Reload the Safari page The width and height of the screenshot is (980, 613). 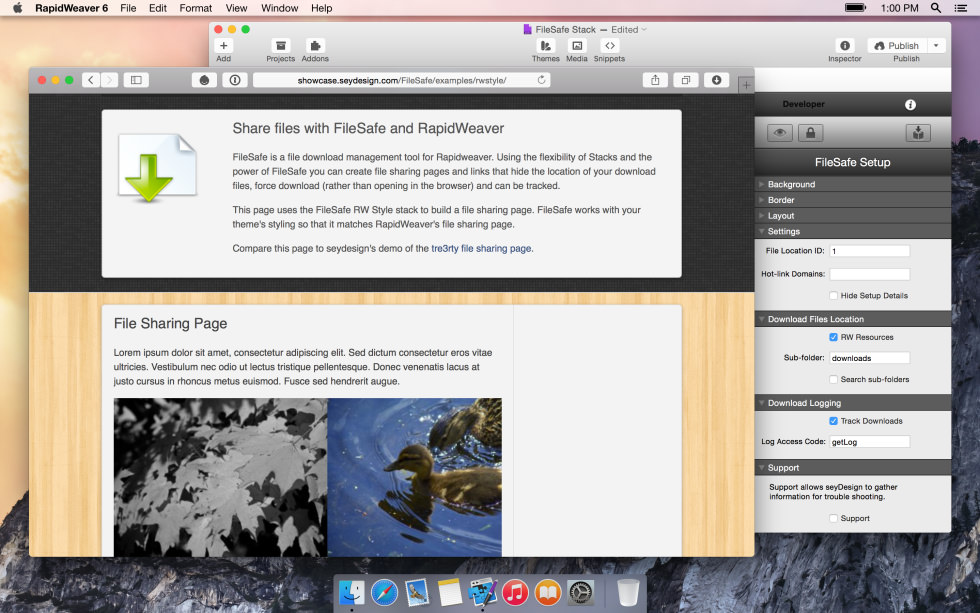(541, 79)
